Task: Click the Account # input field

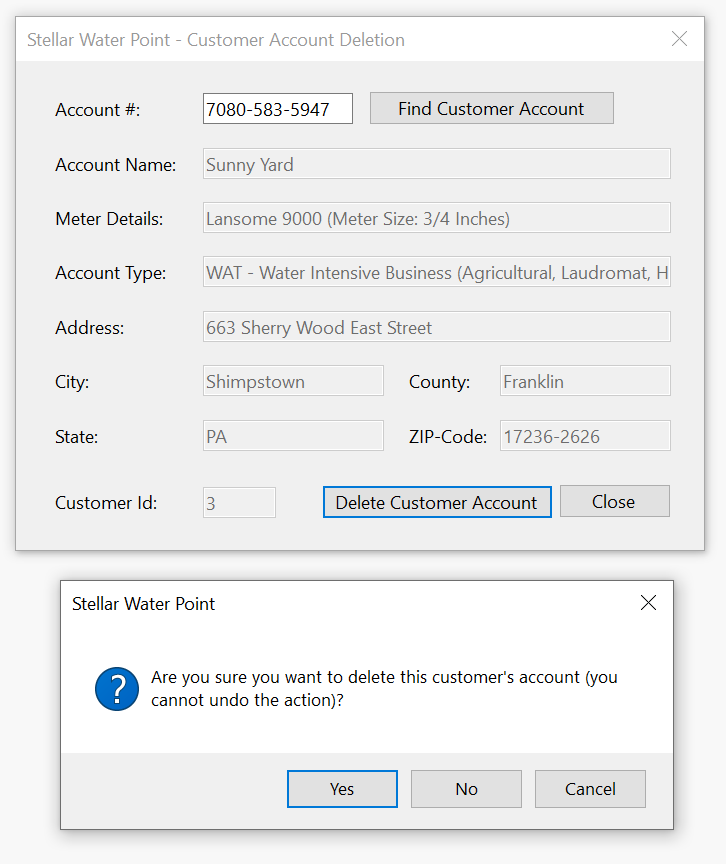Action: point(278,109)
